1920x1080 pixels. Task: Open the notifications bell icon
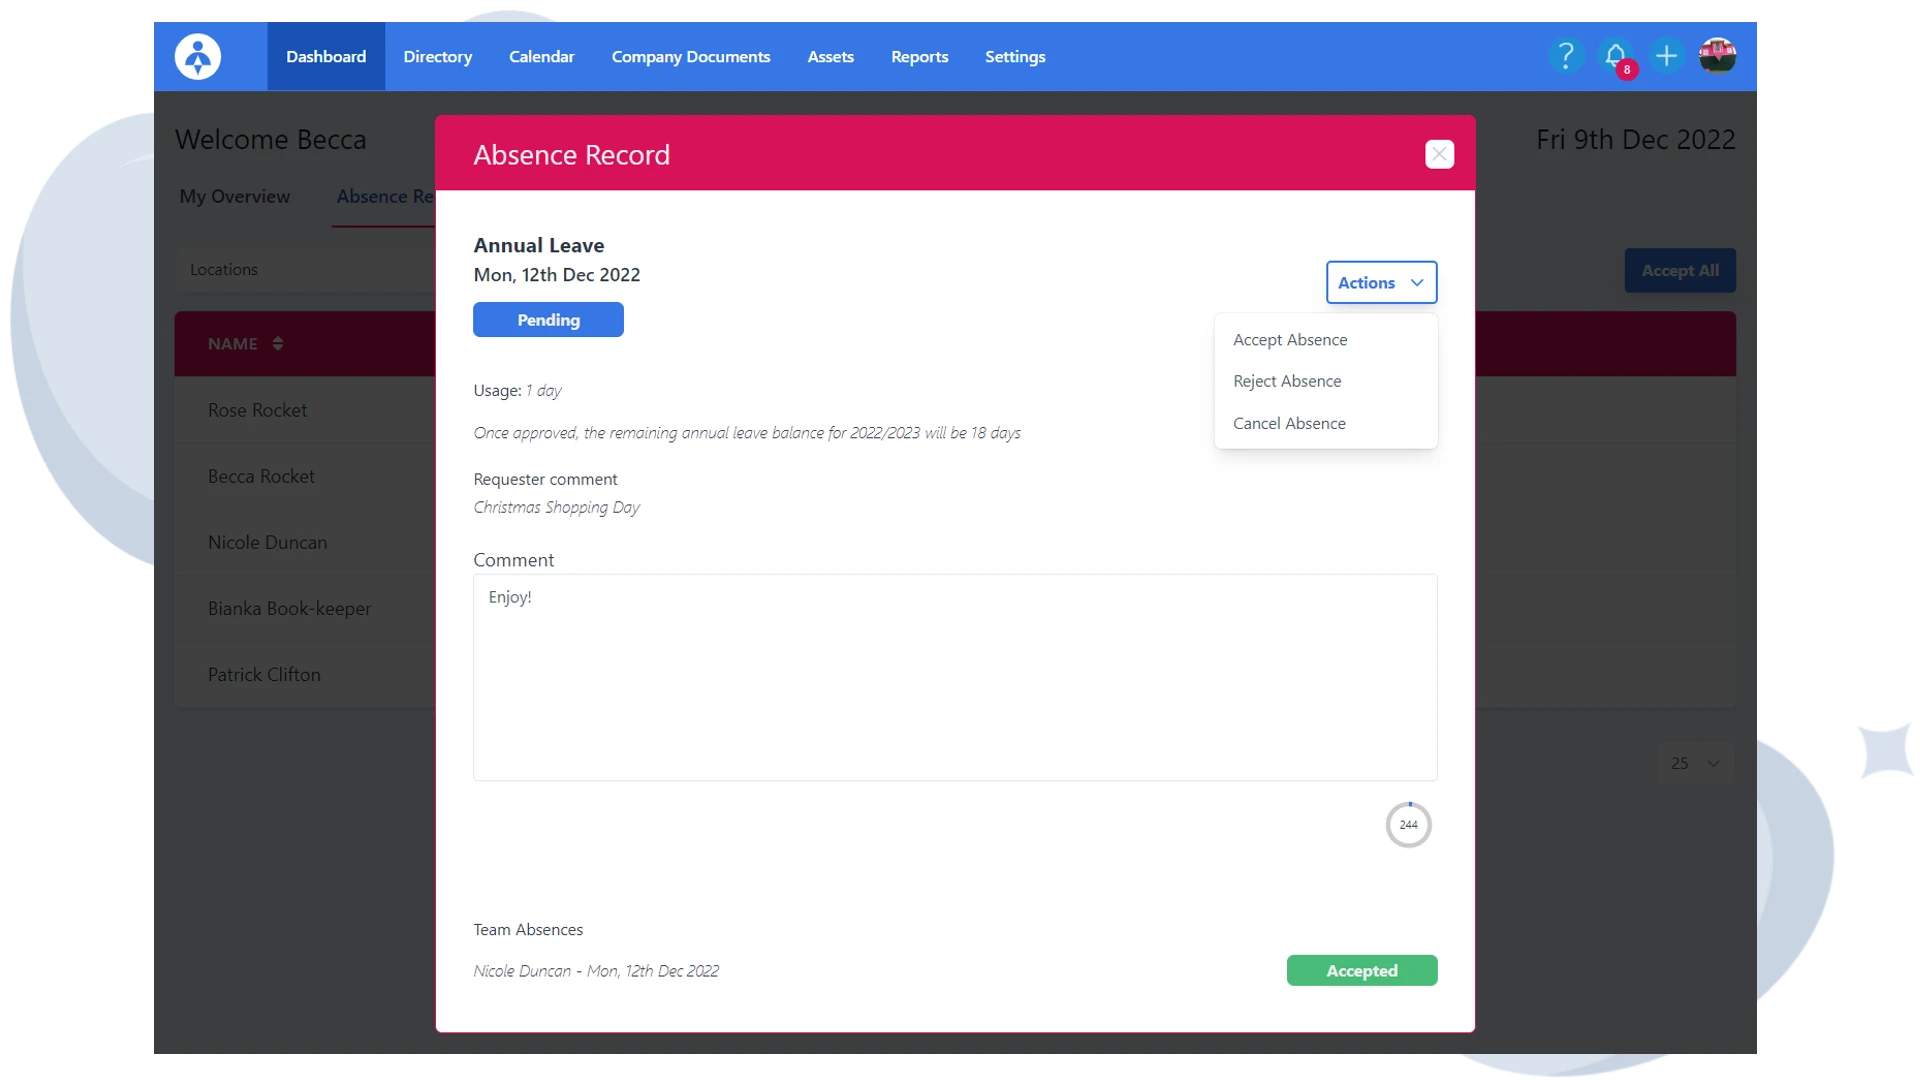tap(1614, 55)
